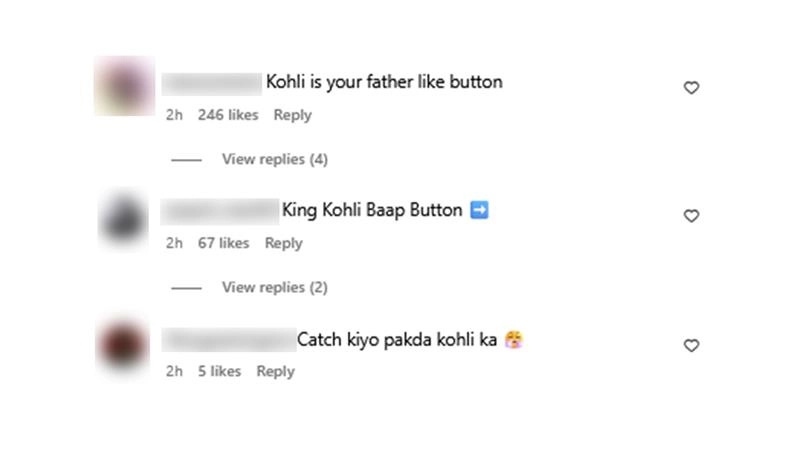Open avatar of "King Kohli Baap Button" commenter

click(x=123, y=218)
